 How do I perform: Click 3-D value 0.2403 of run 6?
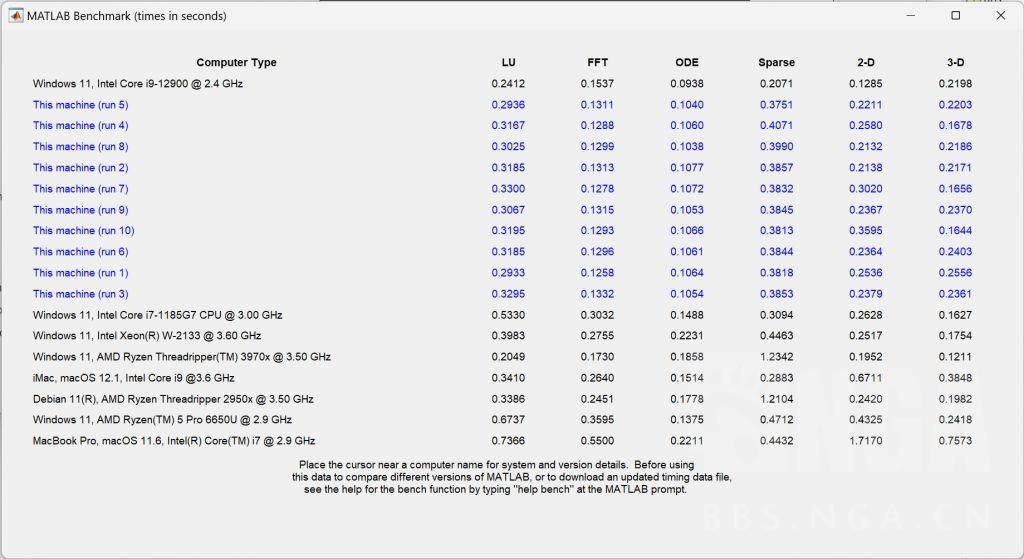coord(955,251)
